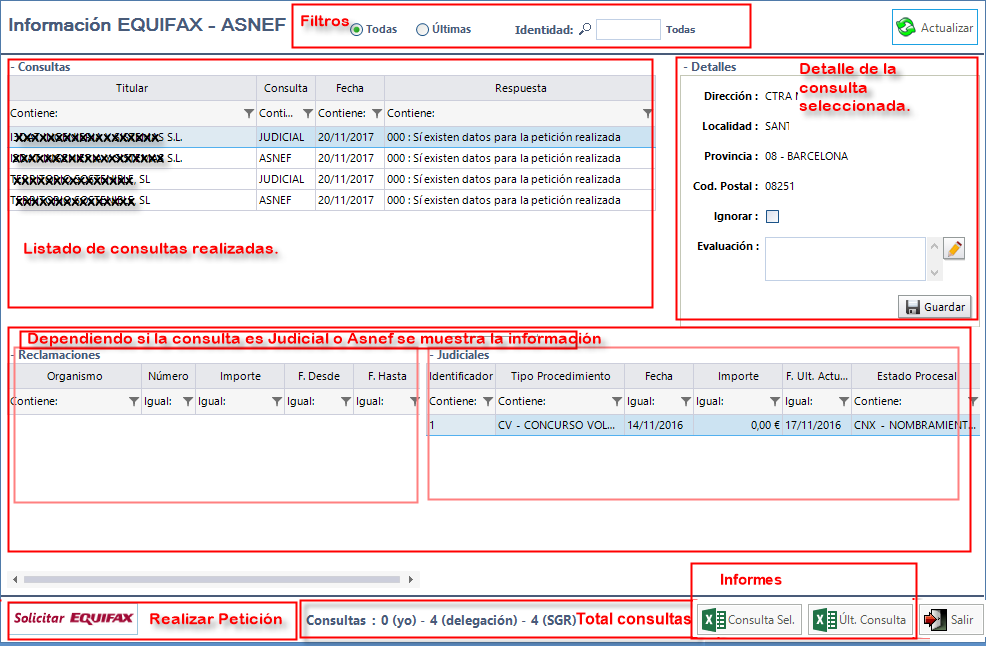This screenshot has width=986, height=646.
Task: Select the '0,00 €' amount cell
Action: tap(738, 425)
